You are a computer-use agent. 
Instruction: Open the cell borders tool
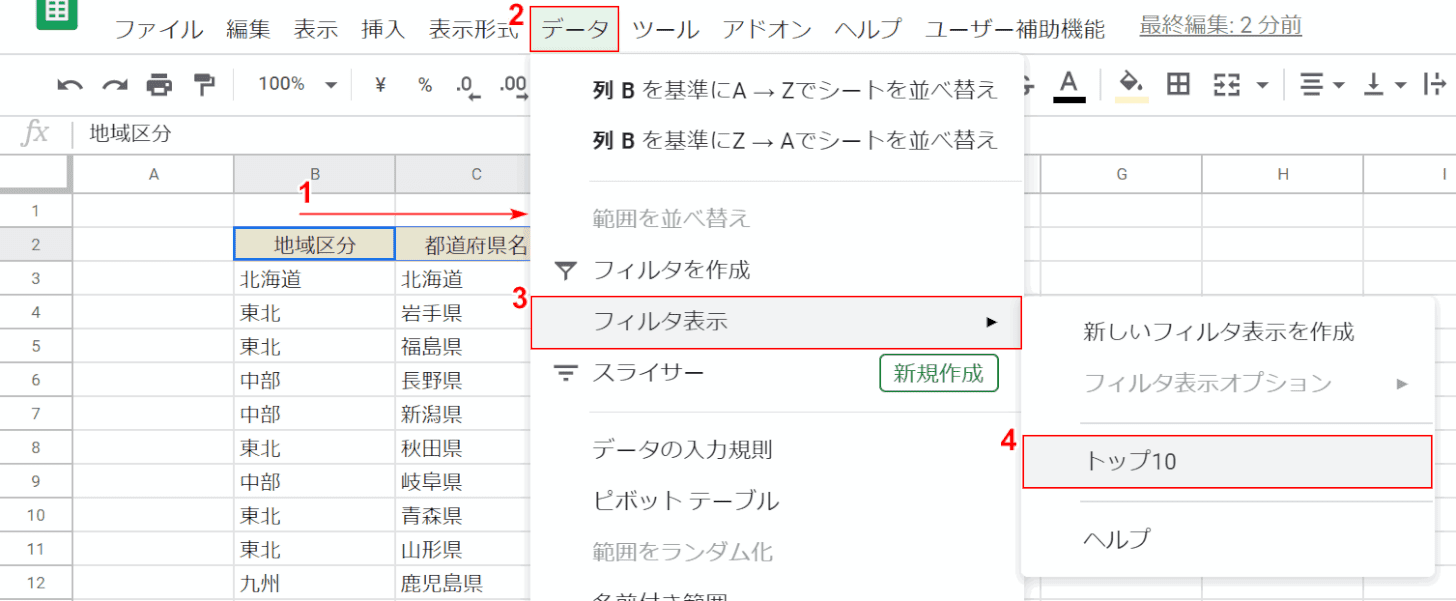(1179, 85)
